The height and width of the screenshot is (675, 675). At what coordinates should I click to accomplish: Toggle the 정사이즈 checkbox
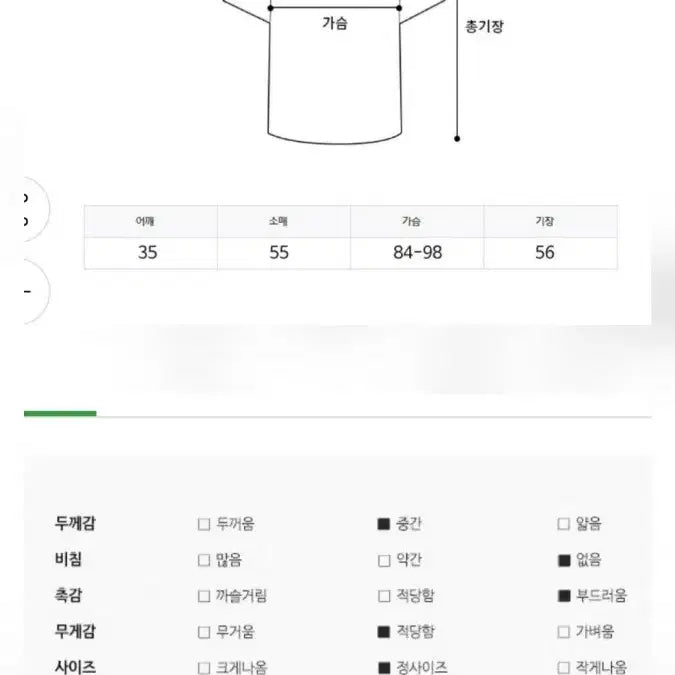383,667
